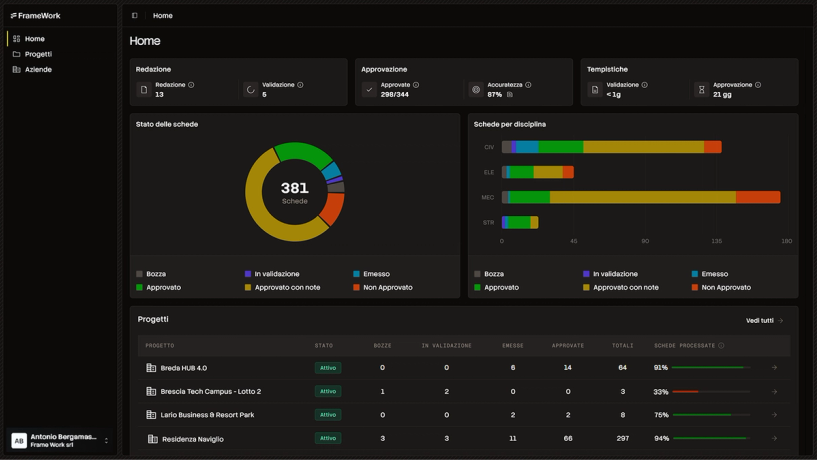Viewport: 817px width, 460px height.
Task: Toggle the sidebar panel icon
Action: point(134,16)
